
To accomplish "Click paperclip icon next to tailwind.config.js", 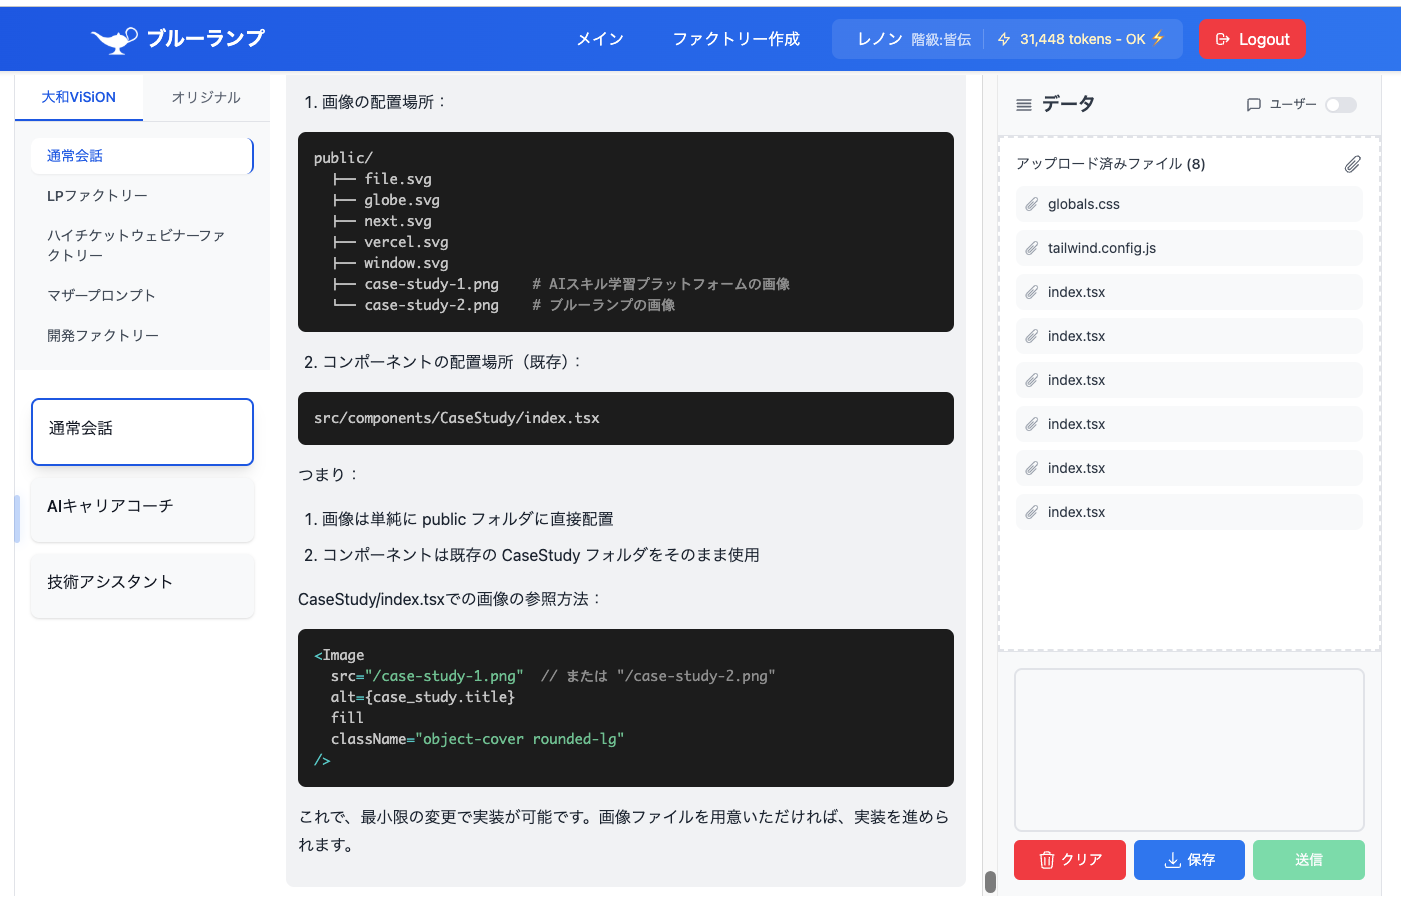I will (1032, 248).
